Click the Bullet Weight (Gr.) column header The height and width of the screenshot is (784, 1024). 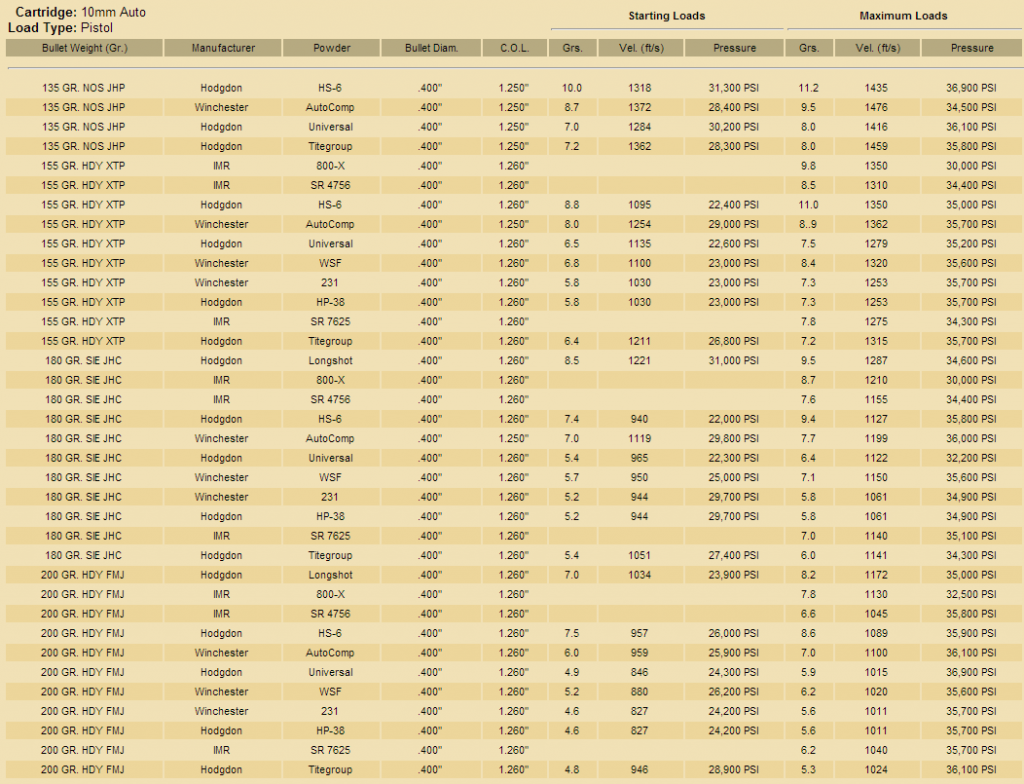click(x=84, y=48)
